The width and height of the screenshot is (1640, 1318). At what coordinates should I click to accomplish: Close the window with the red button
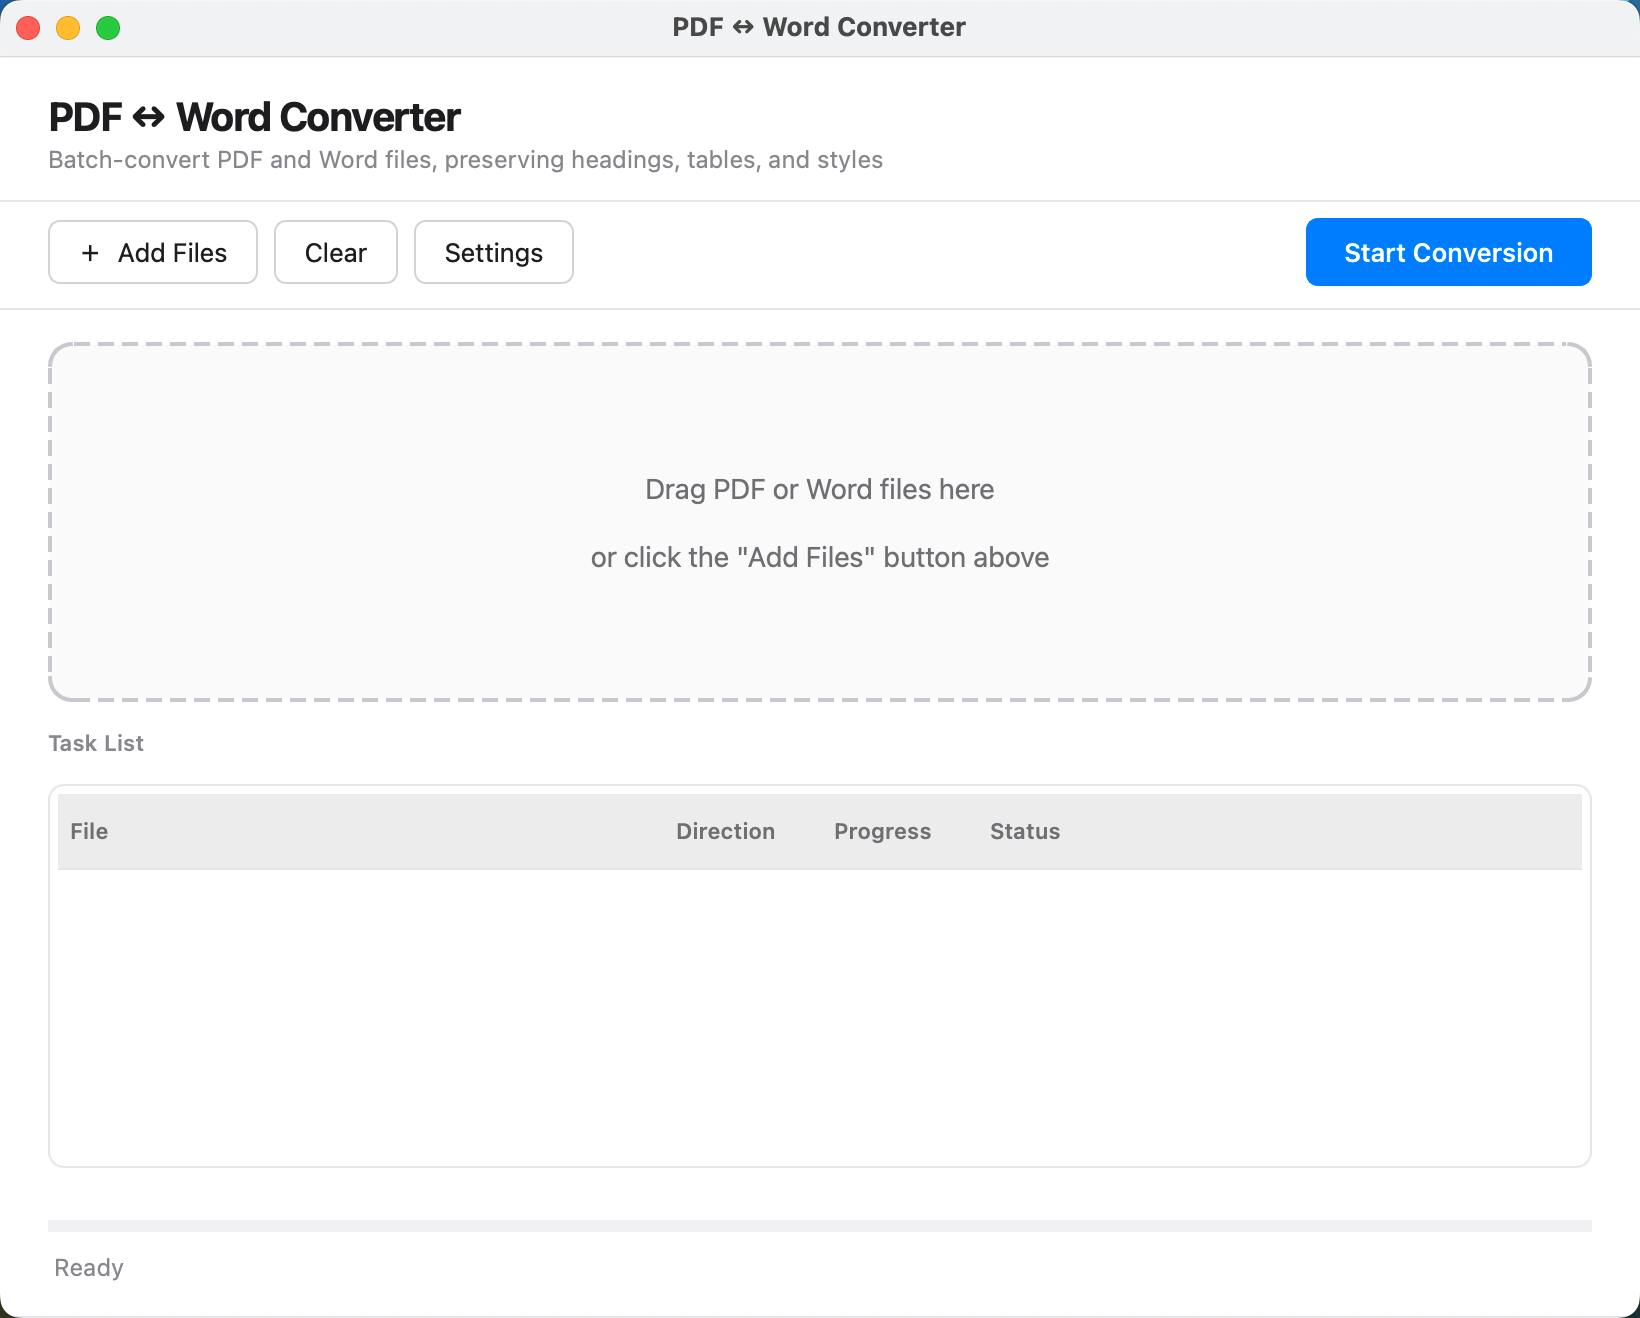click(x=28, y=28)
